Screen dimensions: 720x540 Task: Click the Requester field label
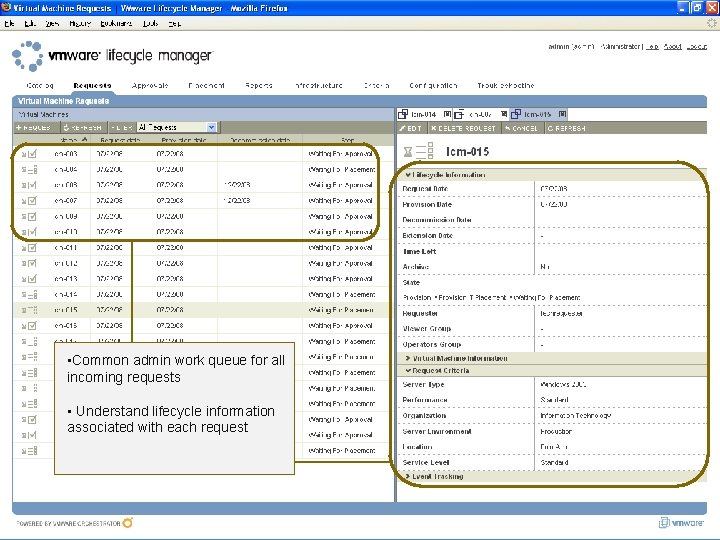(x=420, y=314)
